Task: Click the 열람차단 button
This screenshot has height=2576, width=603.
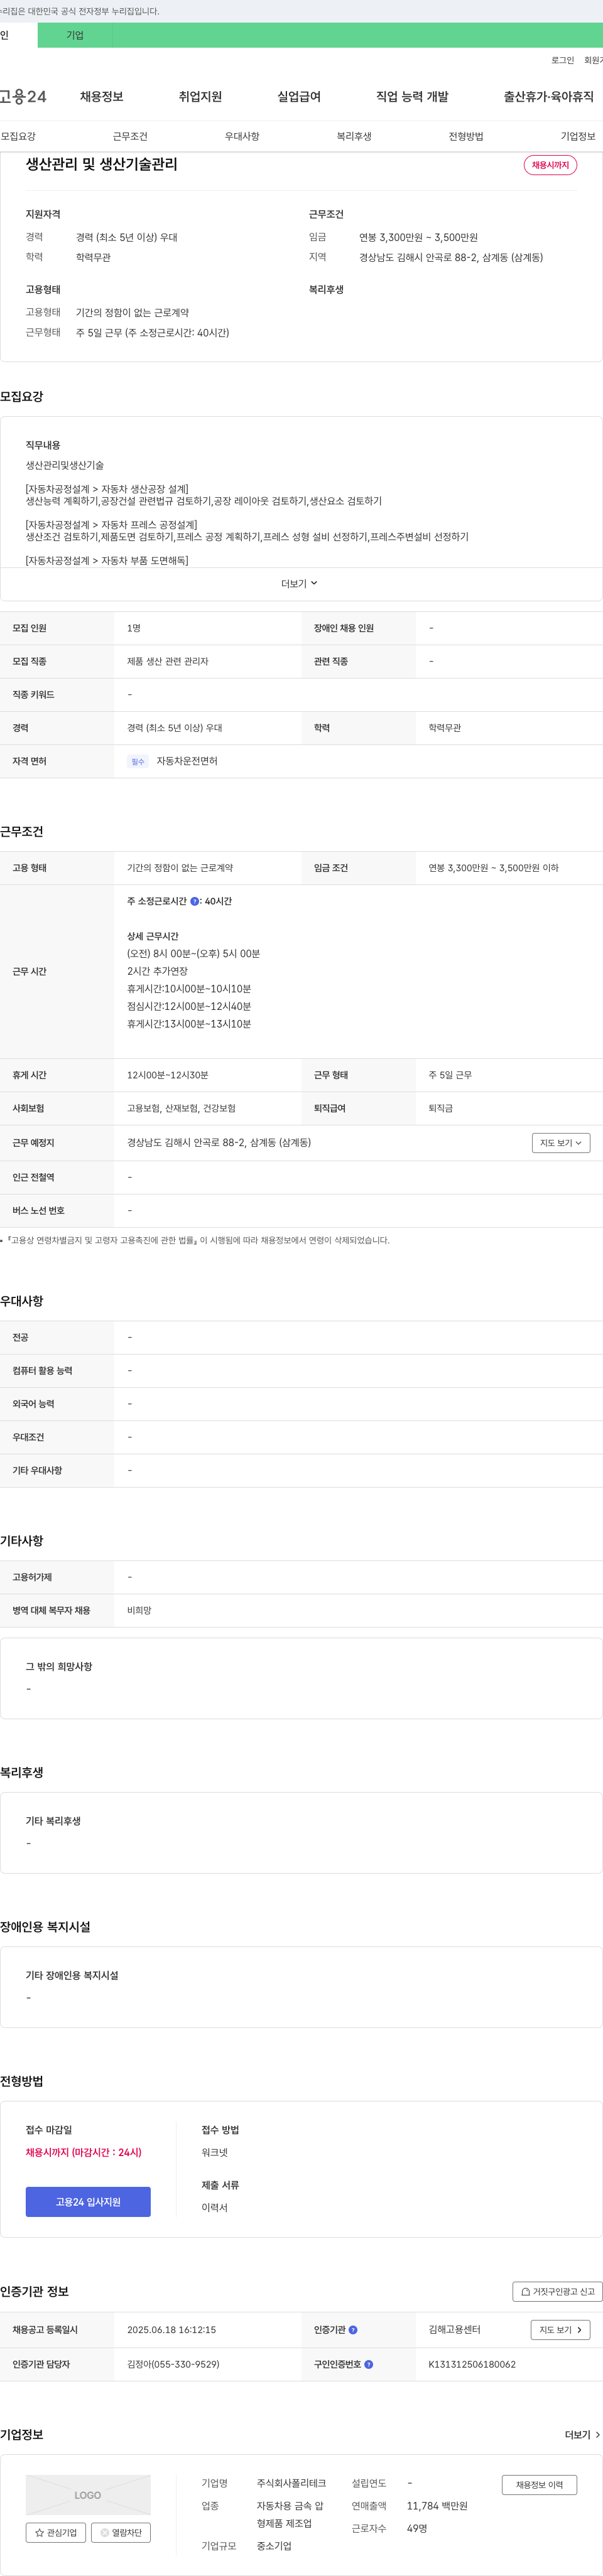Action: (x=121, y=2533)
